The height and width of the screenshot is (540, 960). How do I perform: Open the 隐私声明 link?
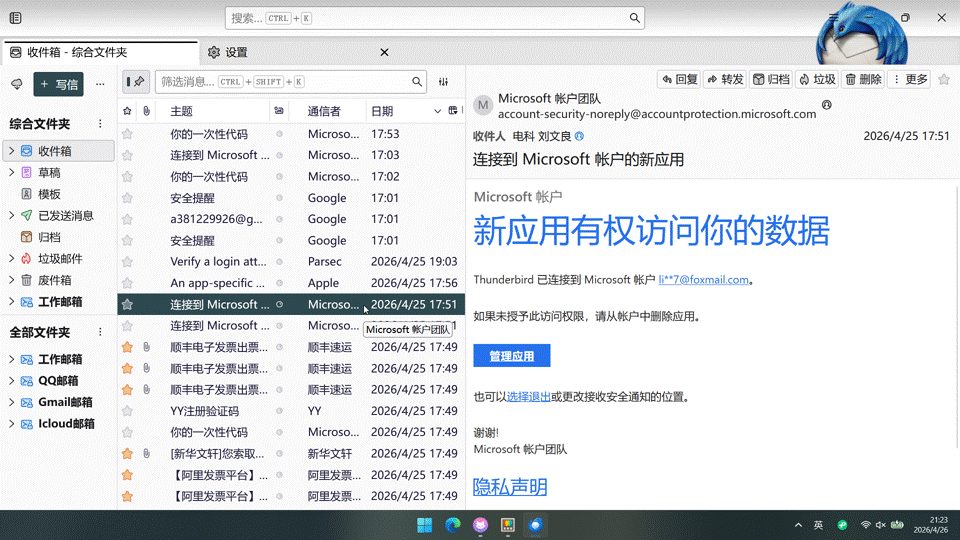(510, 487)
